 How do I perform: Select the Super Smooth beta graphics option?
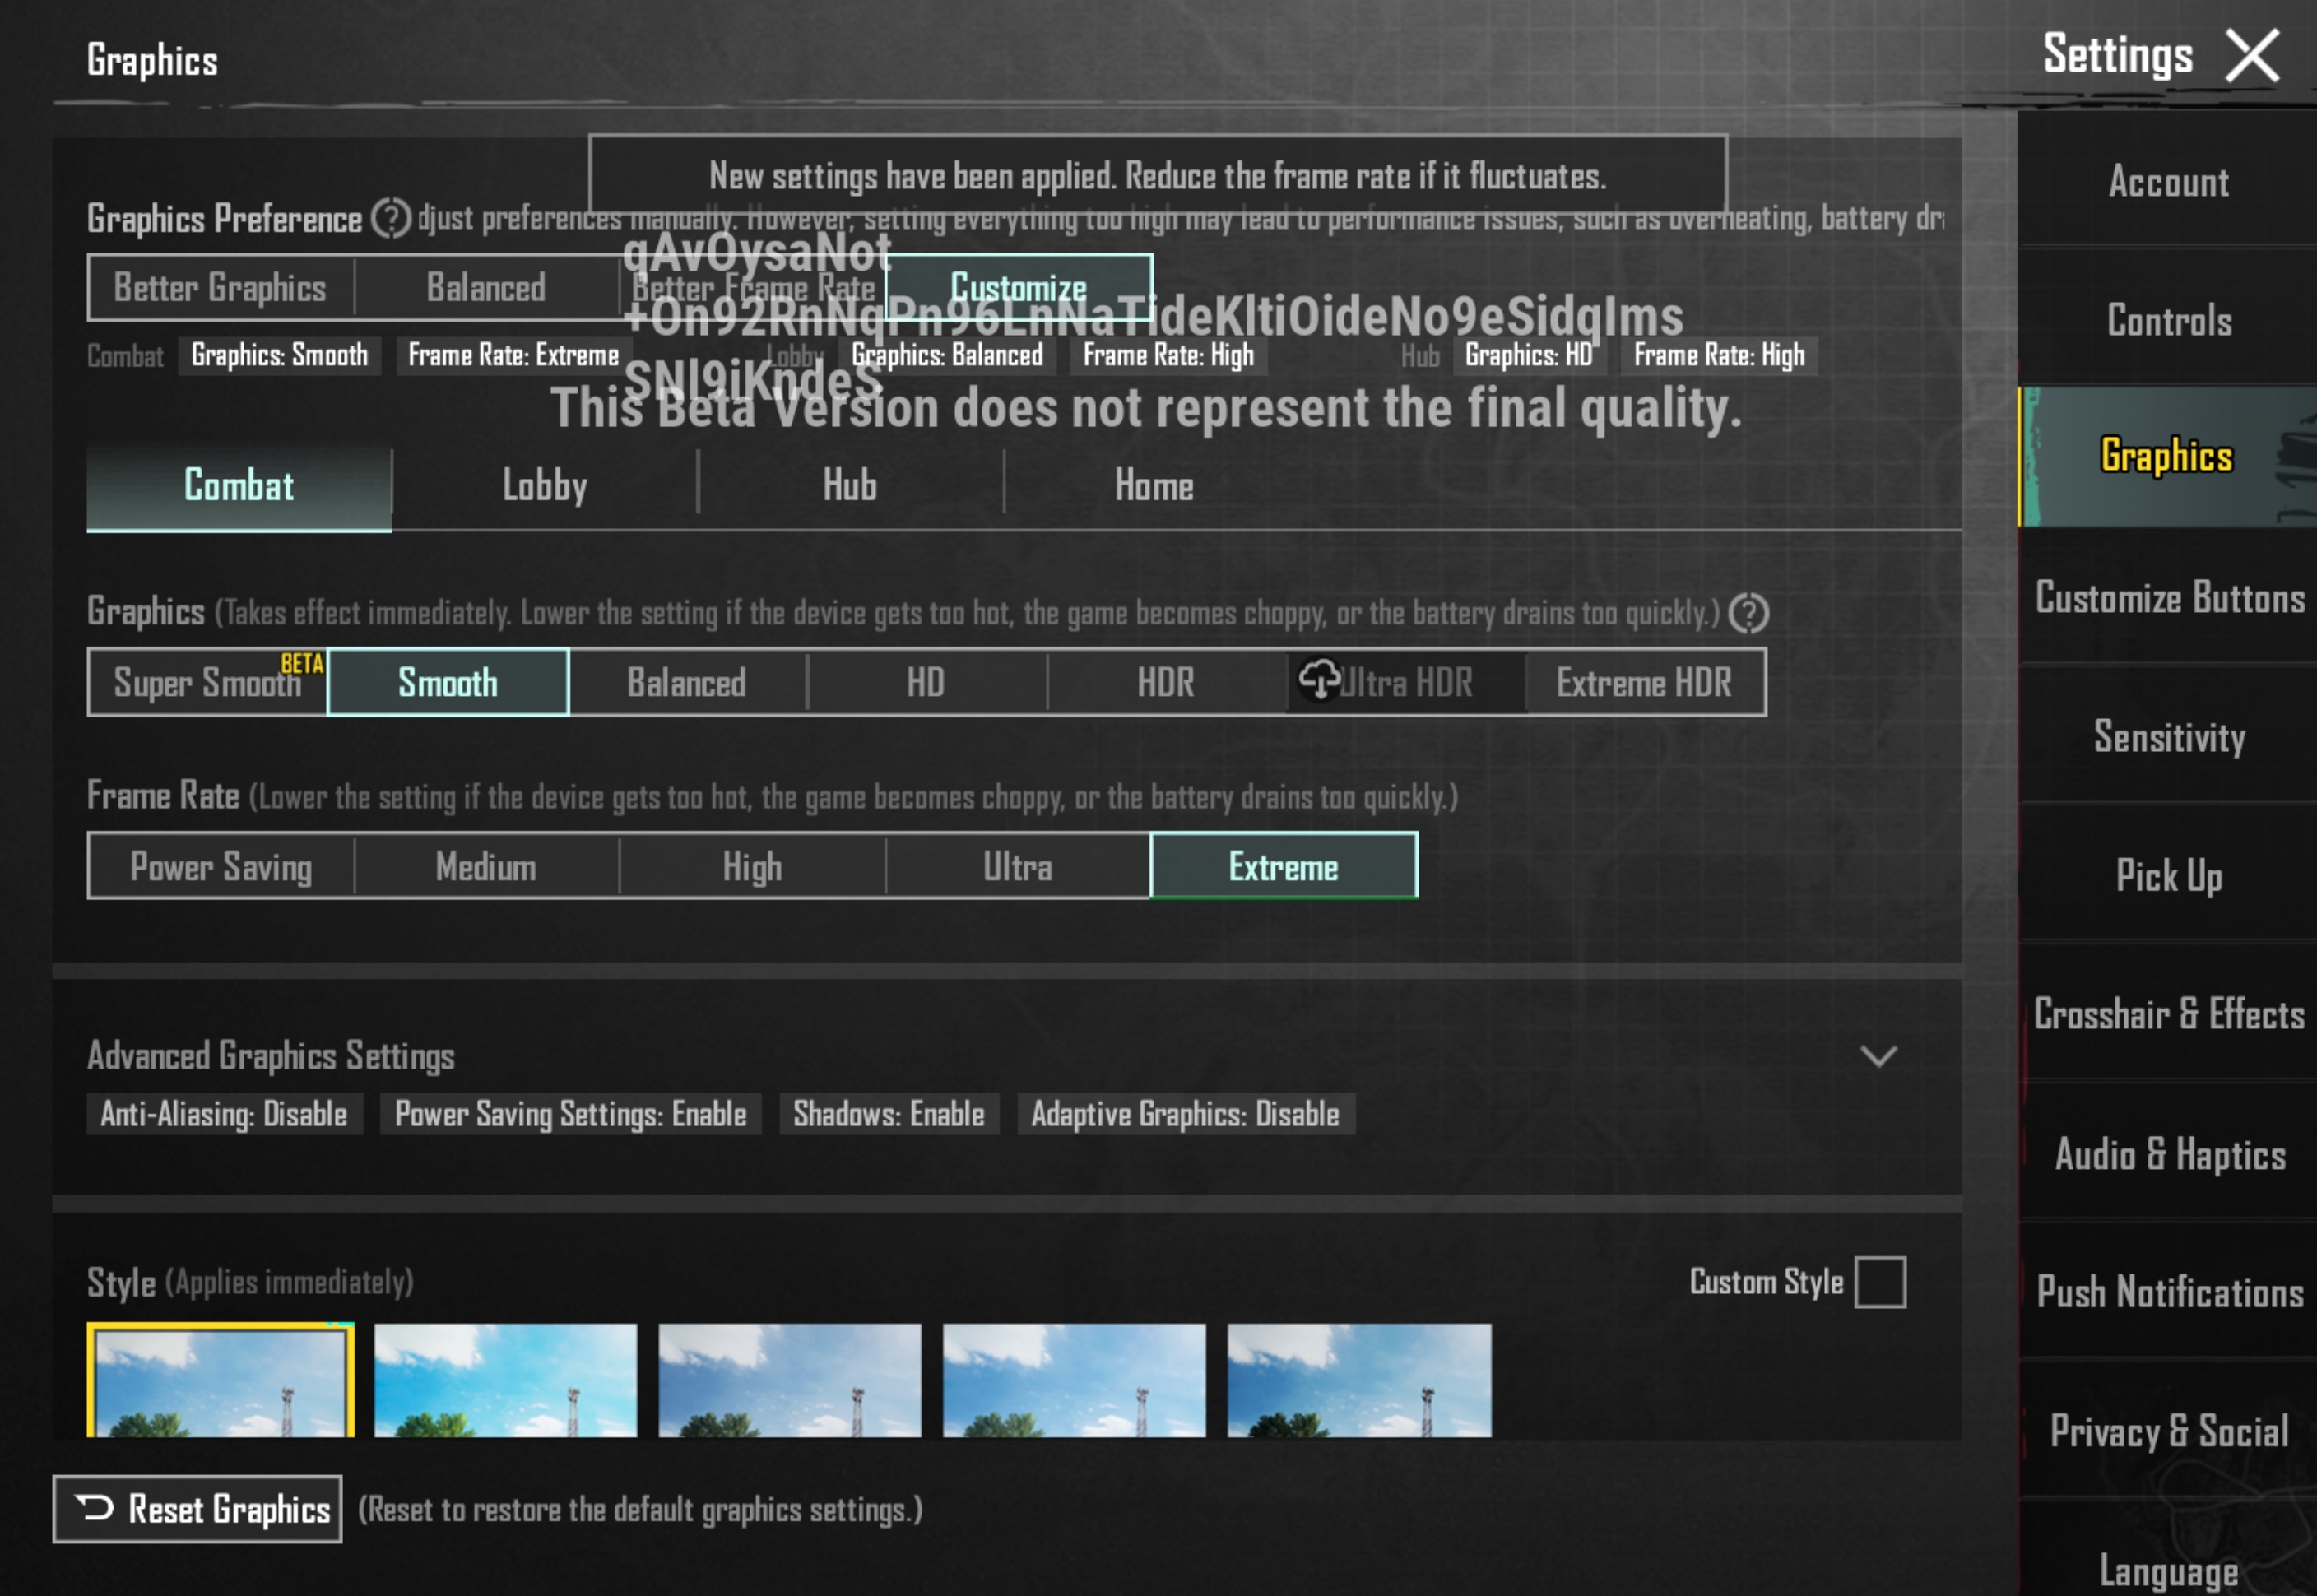[x=207, y=683]
